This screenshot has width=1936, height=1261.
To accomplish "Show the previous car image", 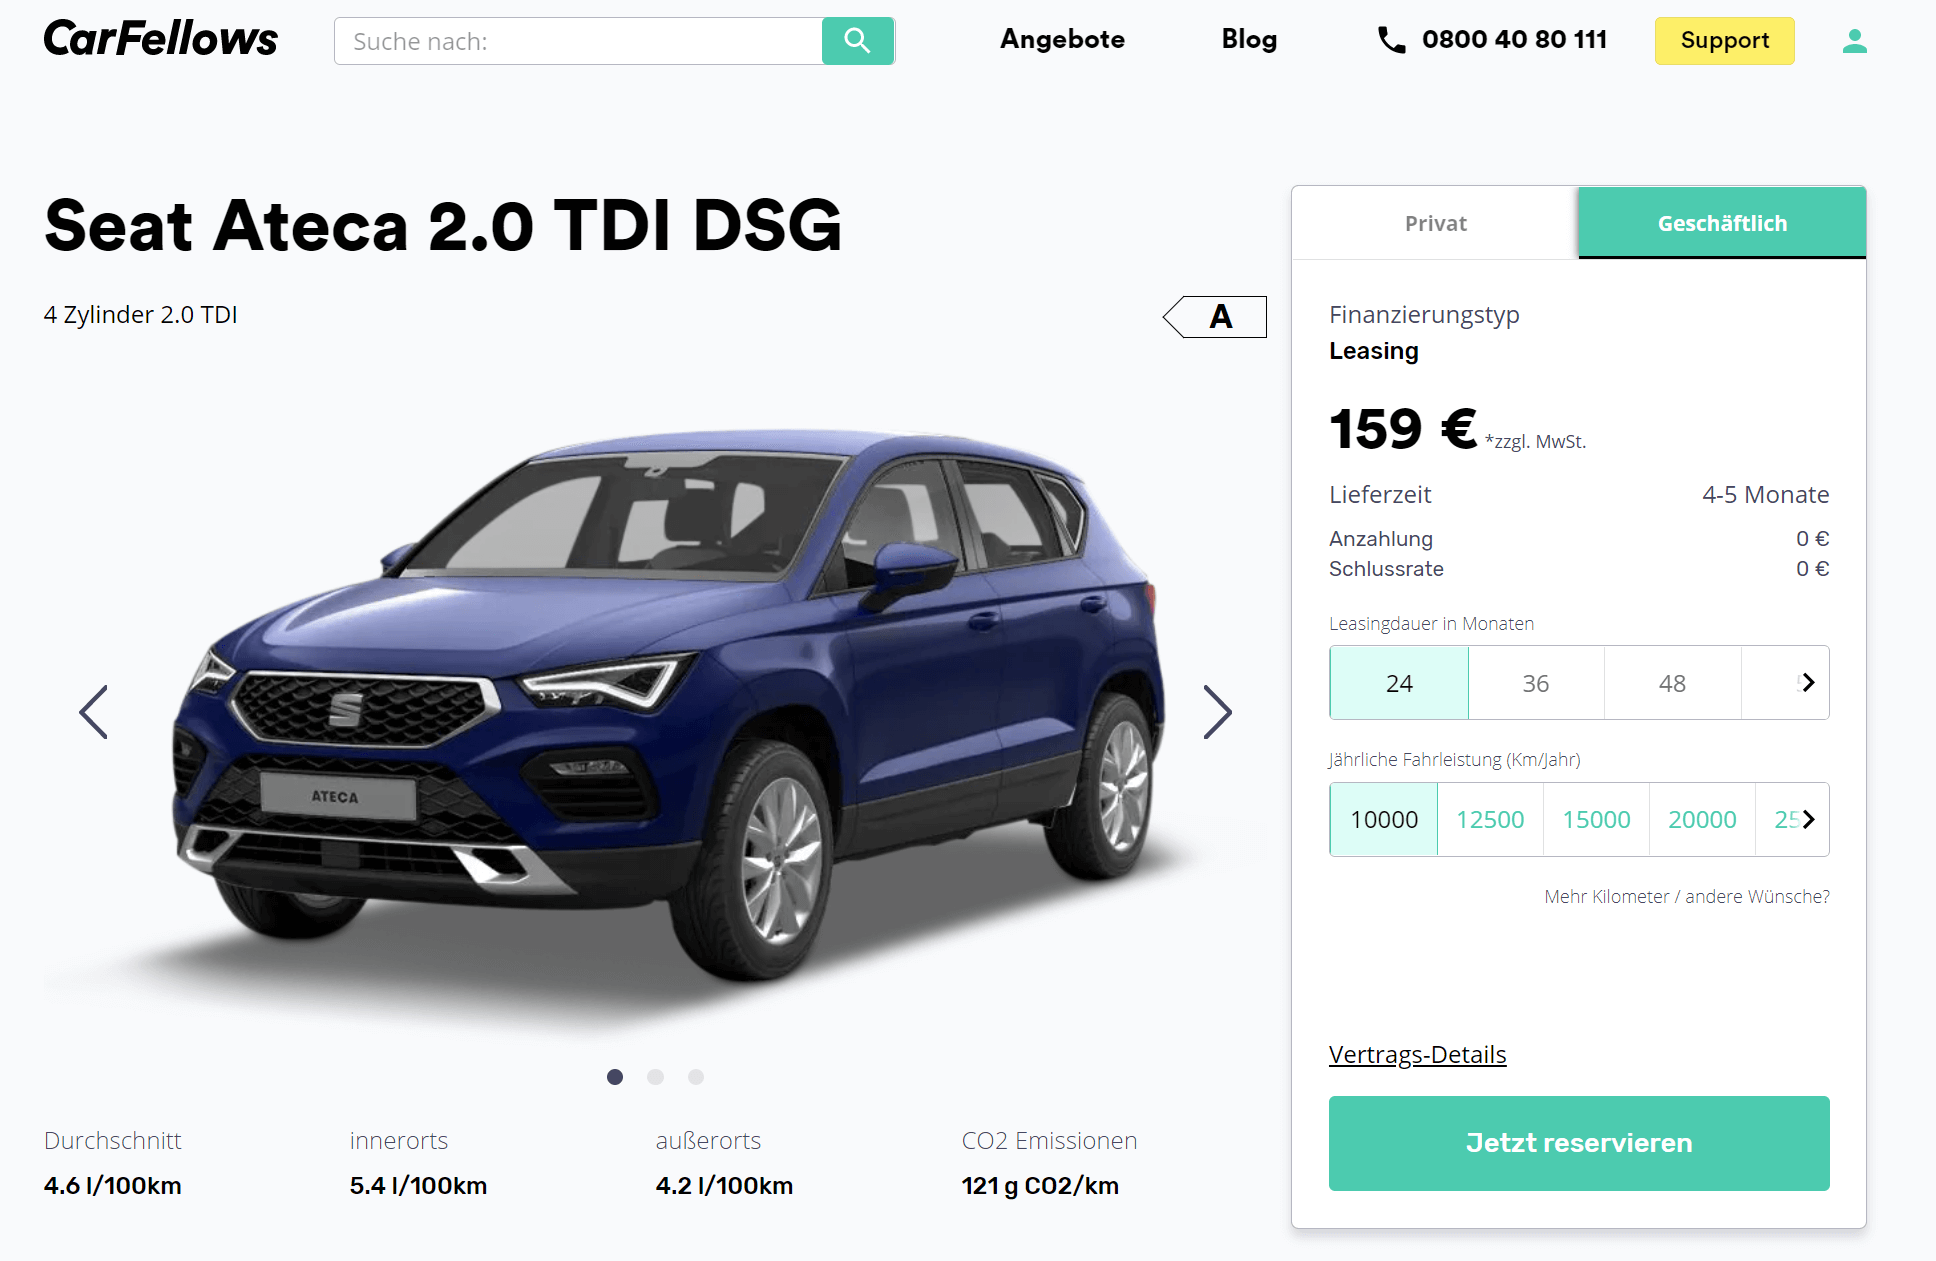I will (x=94, y=712).
